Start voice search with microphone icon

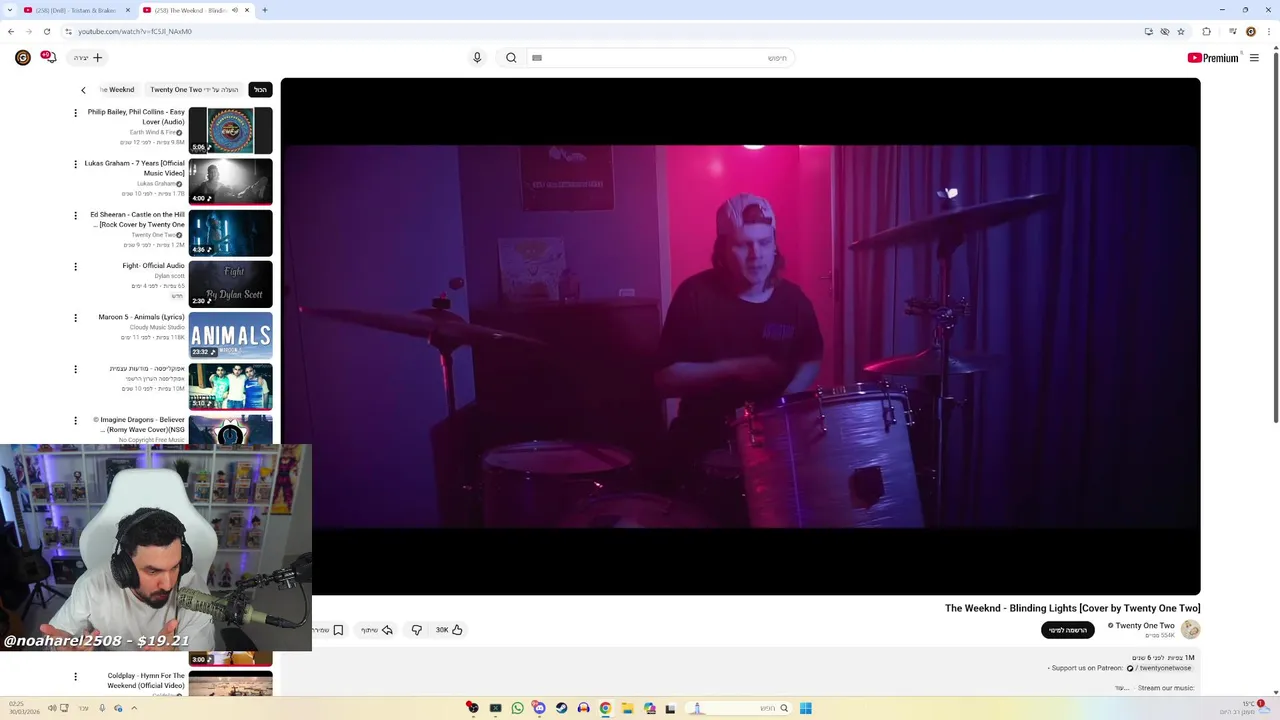pyautogui.click(x=477, y=58)
